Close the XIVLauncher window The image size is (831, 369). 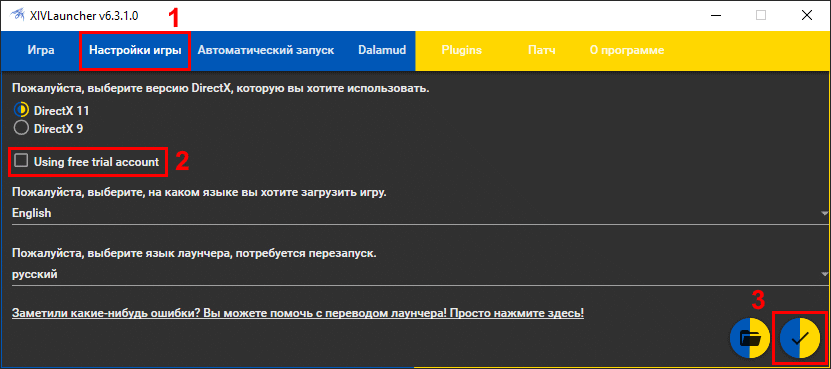coord(807,15)
